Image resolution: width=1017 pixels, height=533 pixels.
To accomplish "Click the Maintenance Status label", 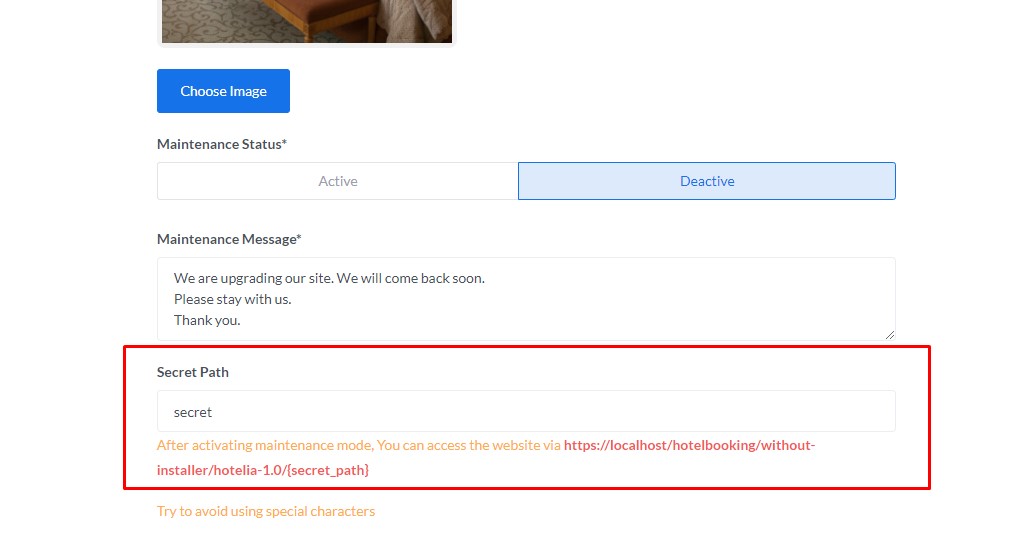I will (221, 144).
